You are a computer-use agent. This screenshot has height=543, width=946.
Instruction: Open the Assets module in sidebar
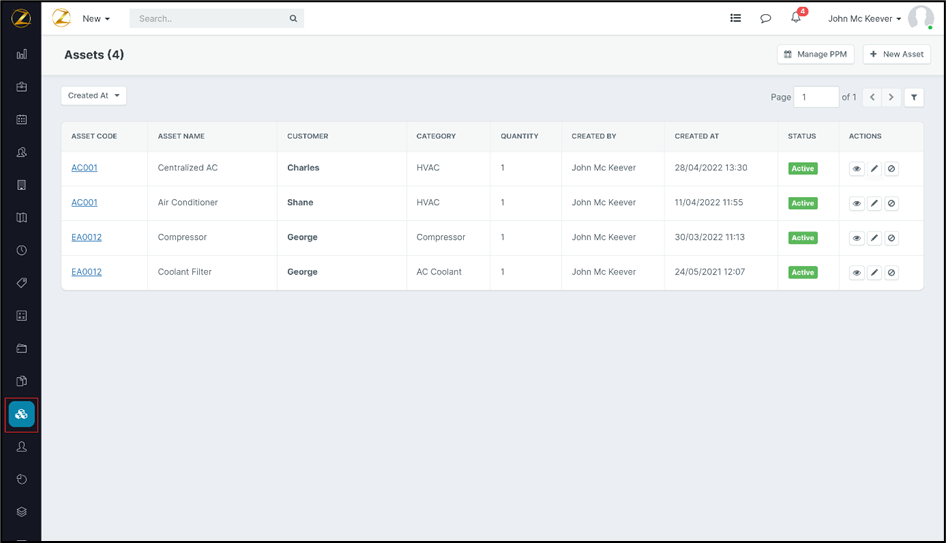click(21, 414)
